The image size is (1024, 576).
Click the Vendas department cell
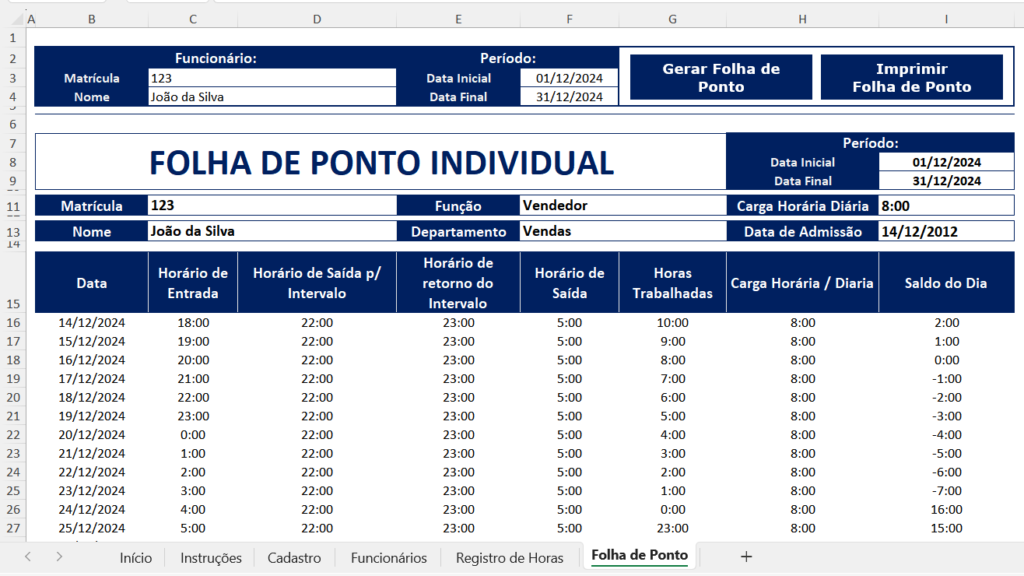(x=623, y=231)
